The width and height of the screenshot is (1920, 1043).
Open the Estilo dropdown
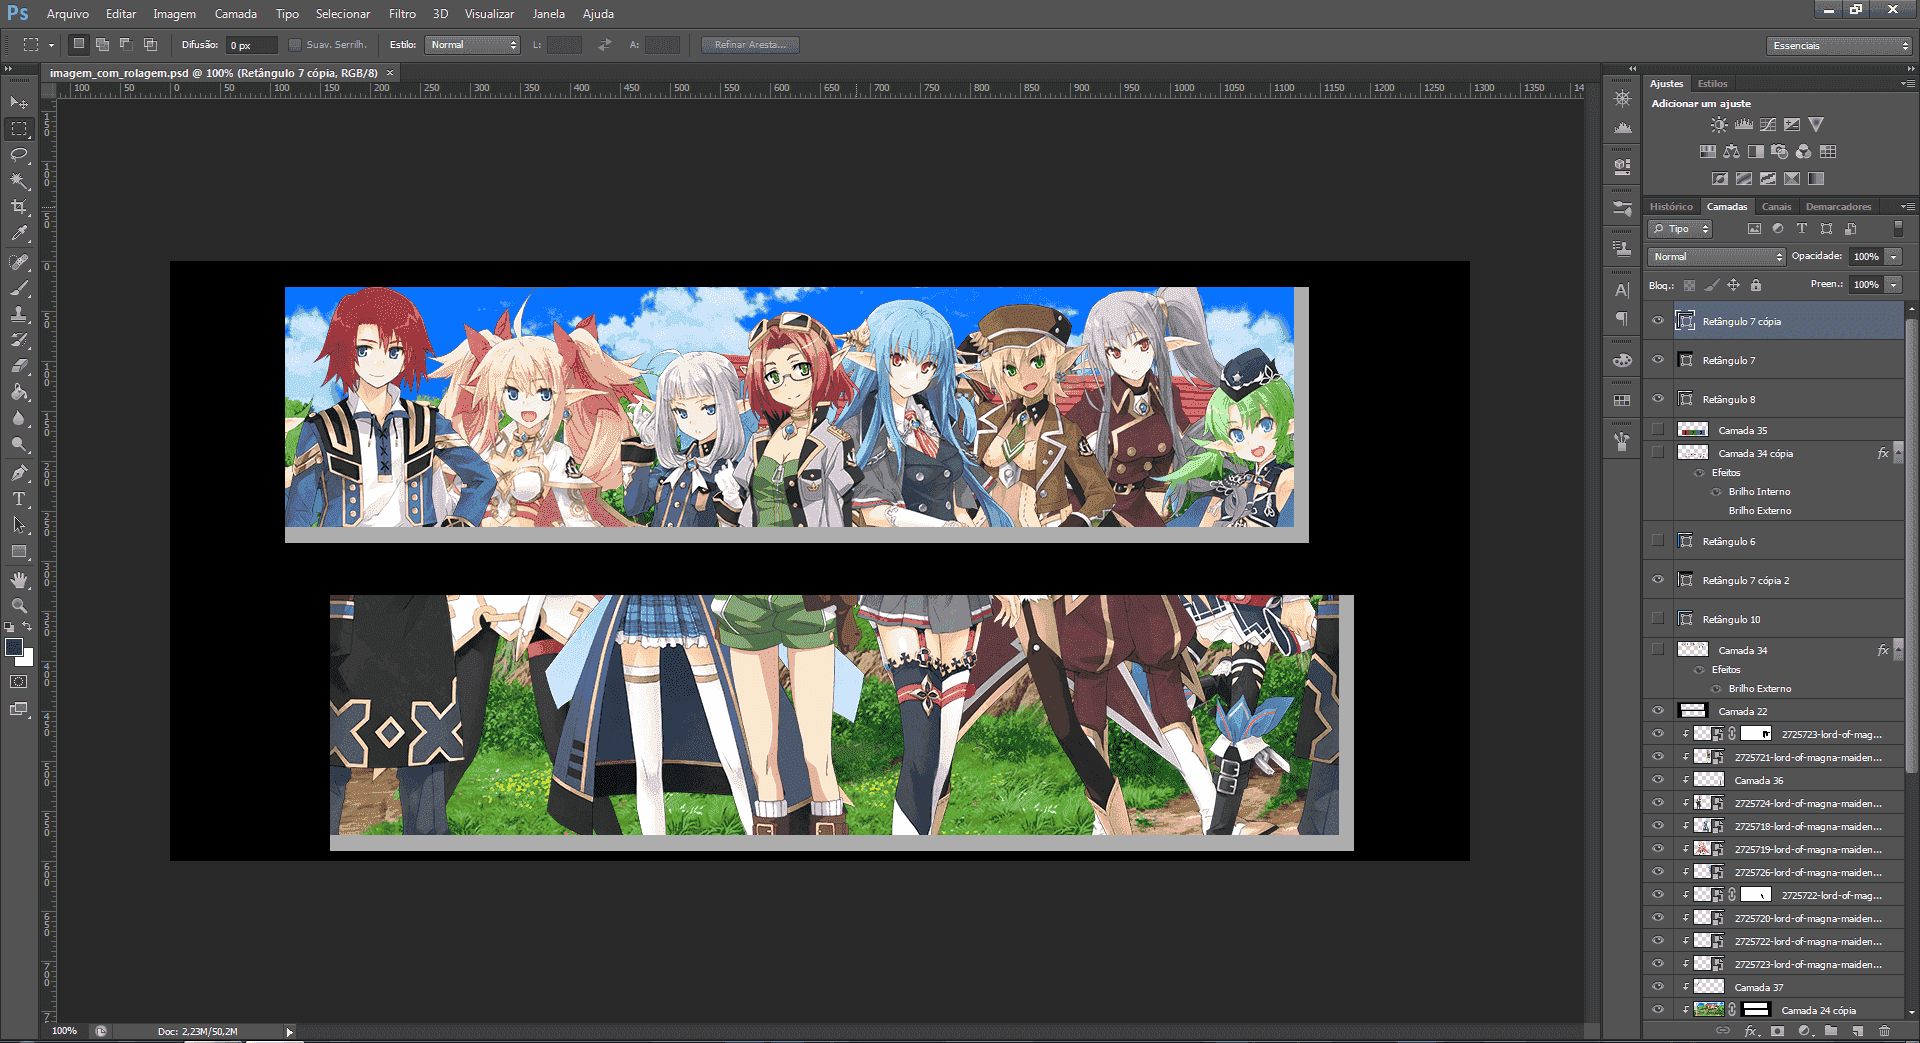[x=473, y=45]
